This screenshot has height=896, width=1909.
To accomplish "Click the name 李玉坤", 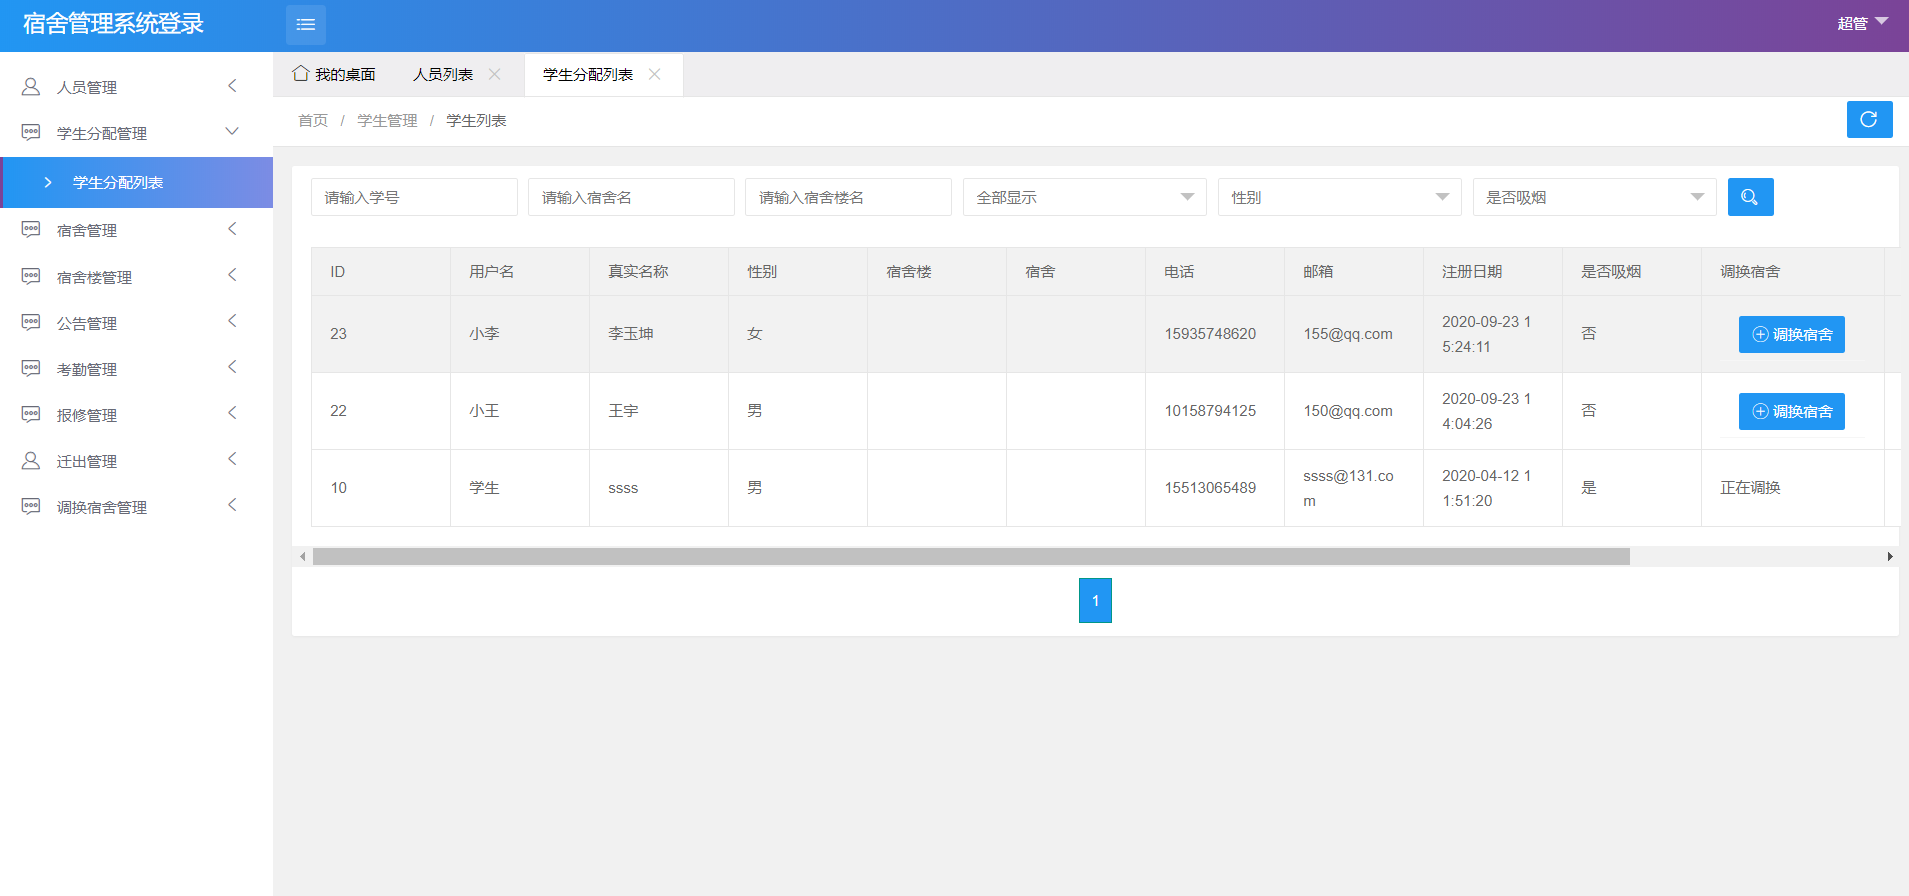I will click(x=631, y=334).
